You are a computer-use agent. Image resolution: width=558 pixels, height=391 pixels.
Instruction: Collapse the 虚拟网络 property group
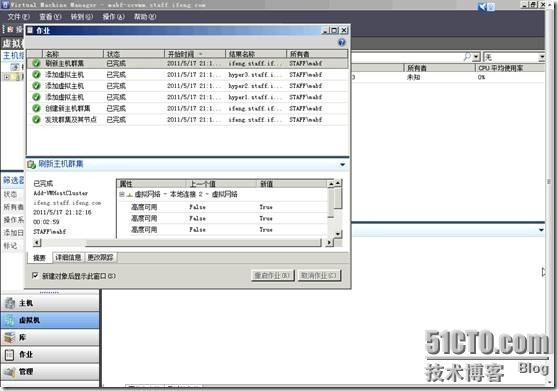tap(121, 194)
